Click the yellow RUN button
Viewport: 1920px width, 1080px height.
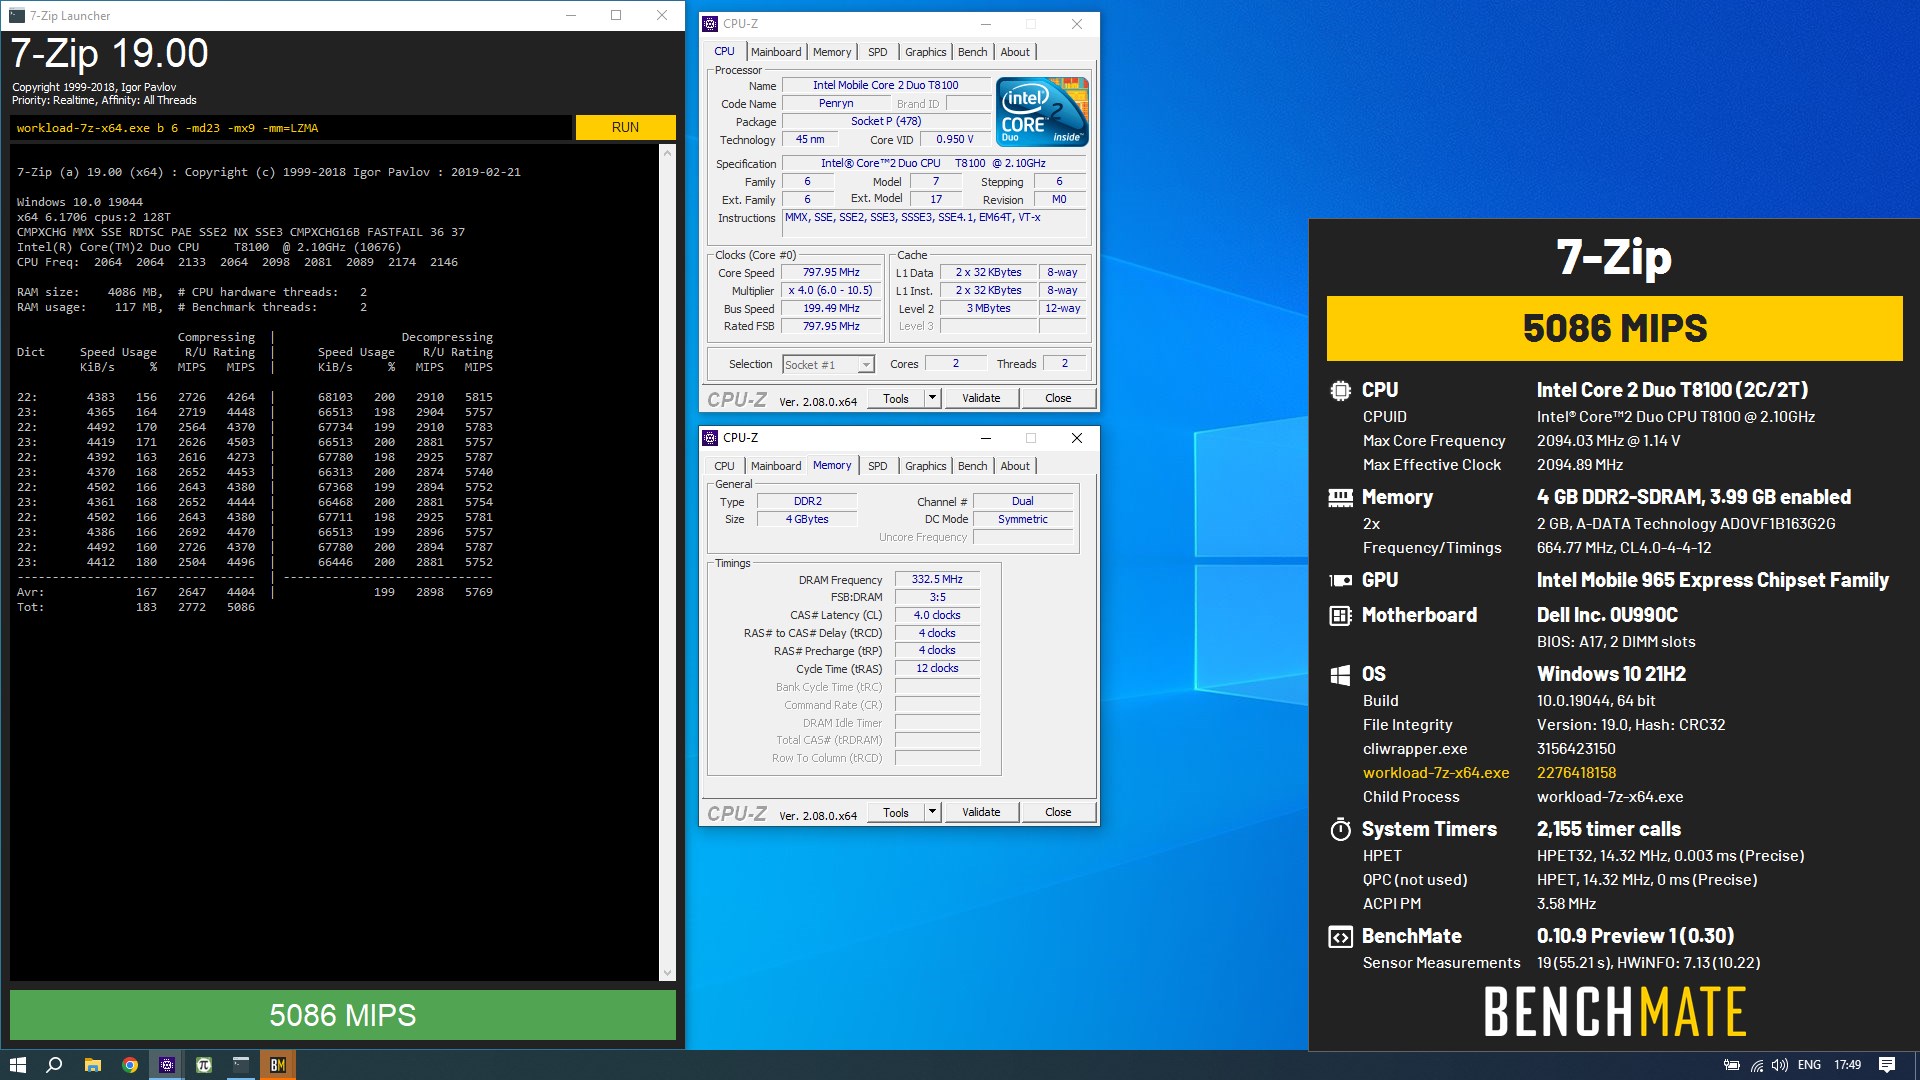625,127
